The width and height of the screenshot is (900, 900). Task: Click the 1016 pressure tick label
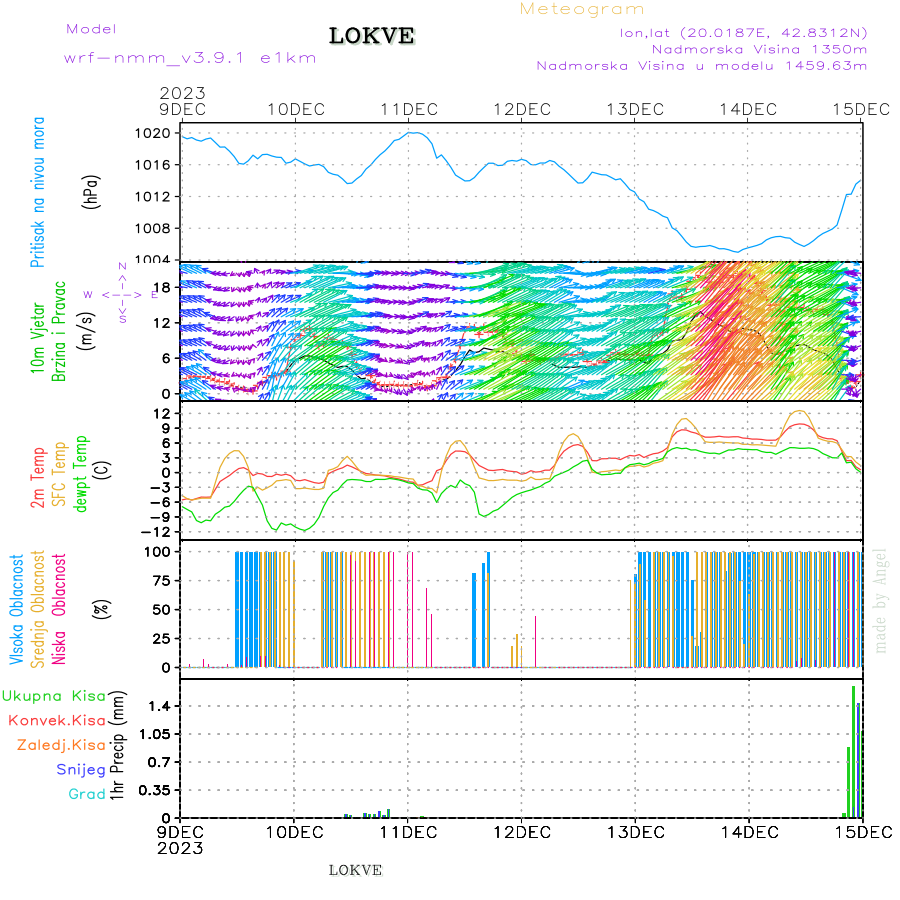pyautogui.click(x=153, y=165)
